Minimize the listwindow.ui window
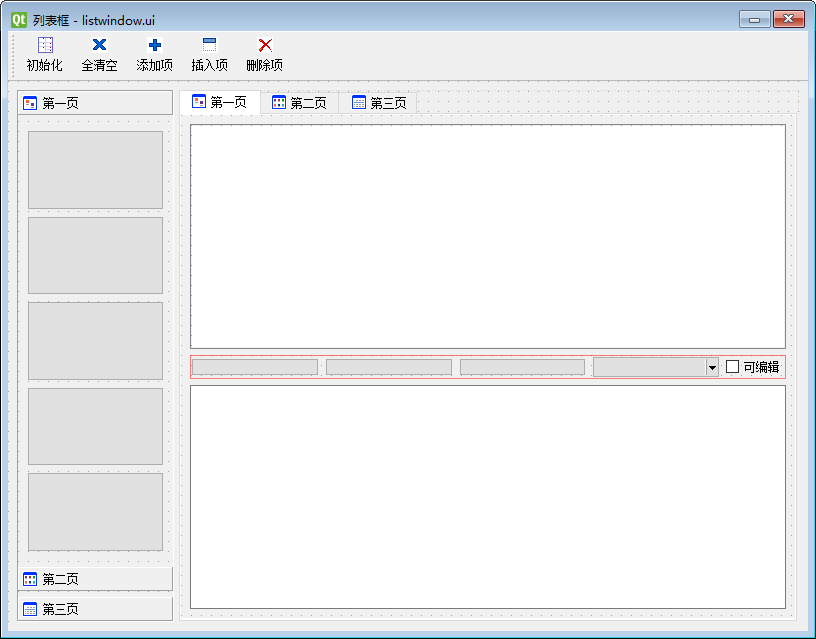The height and width of the screenshot is (639, 816). click(755, 19)
